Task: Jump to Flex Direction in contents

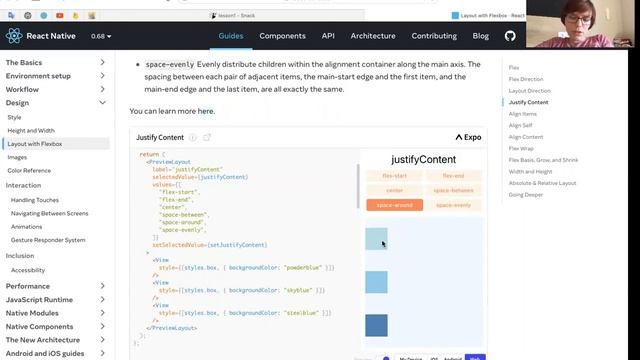Action: [526, 79]
